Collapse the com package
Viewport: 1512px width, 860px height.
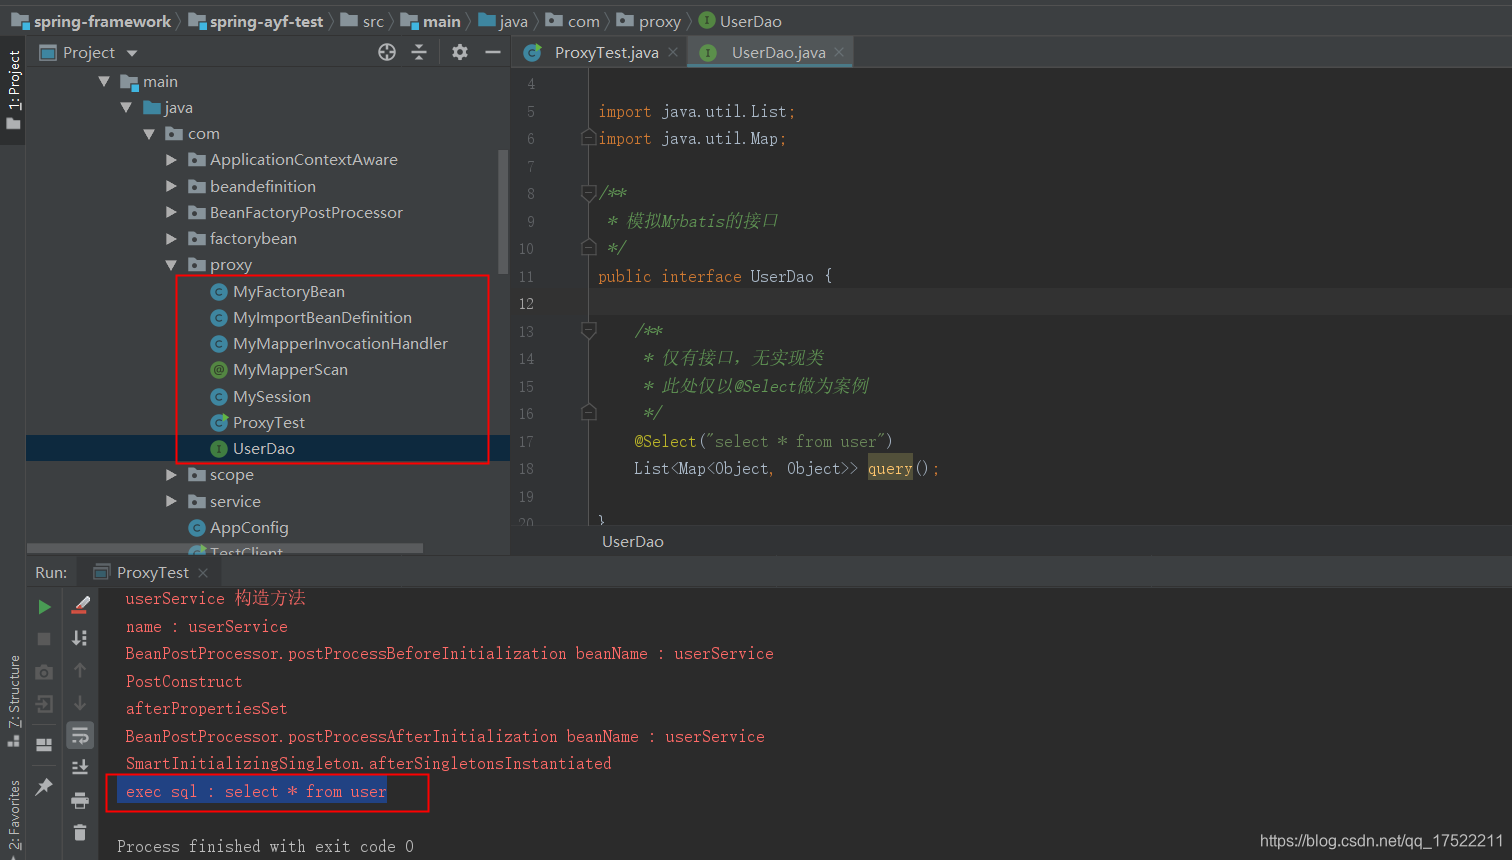[149, 133]
